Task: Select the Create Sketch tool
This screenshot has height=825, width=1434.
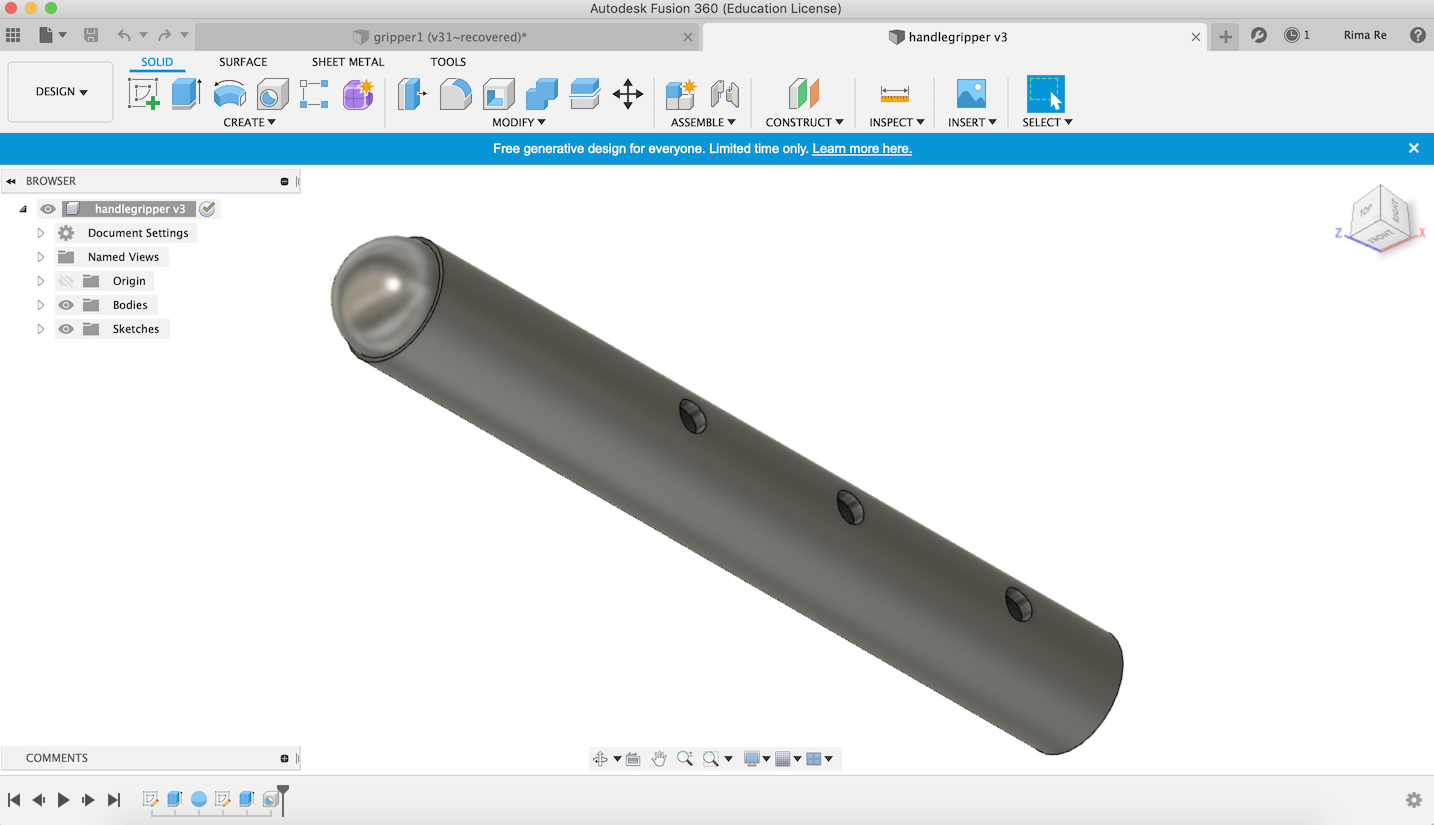Action: 144,94
